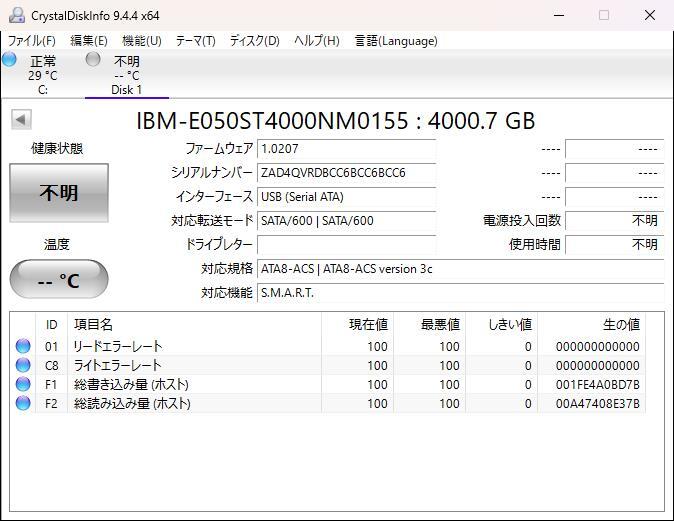Click the empty drive letter field

346,245
